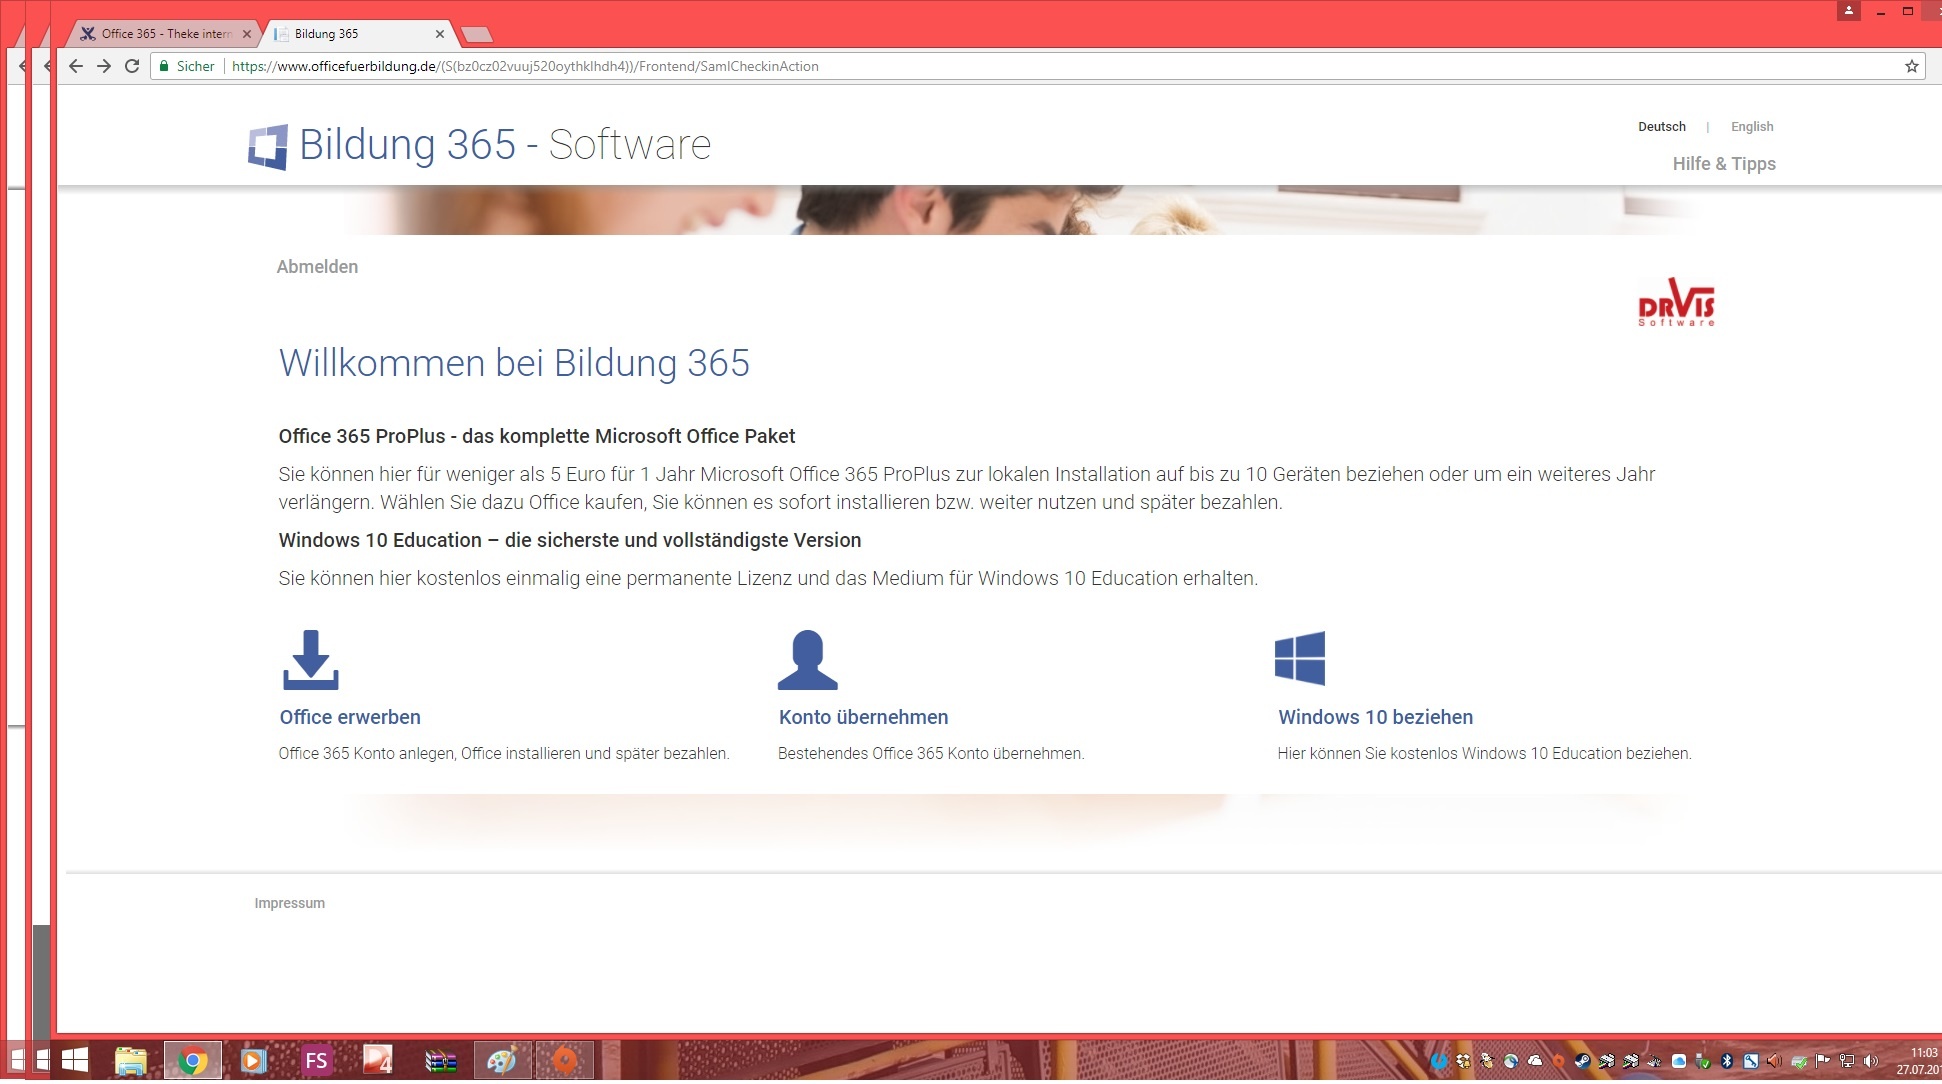Switch to Office 365 - Theke intern tab
The height and width of the screenshot is (1084, 1942).
(x=165, y=34)
